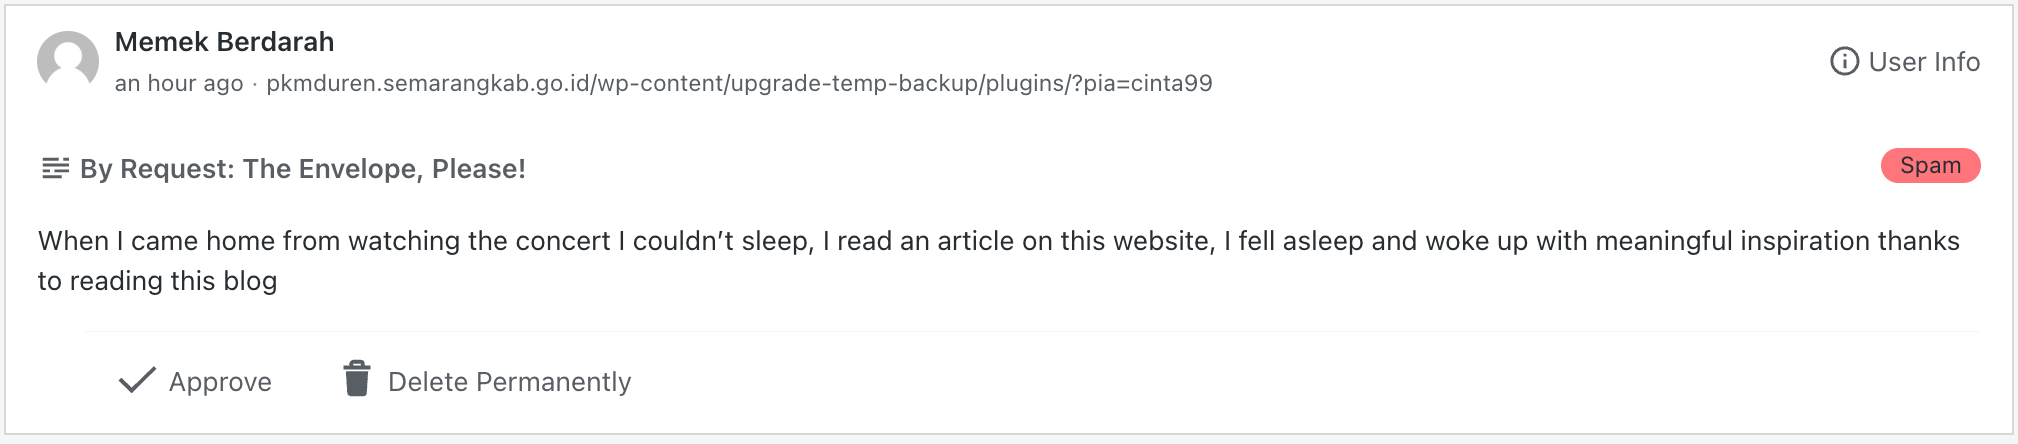Open the post "By Request: The Envelope, Please!"
The height and width of the screenshot is (444, 2018).
click(303, 169)
